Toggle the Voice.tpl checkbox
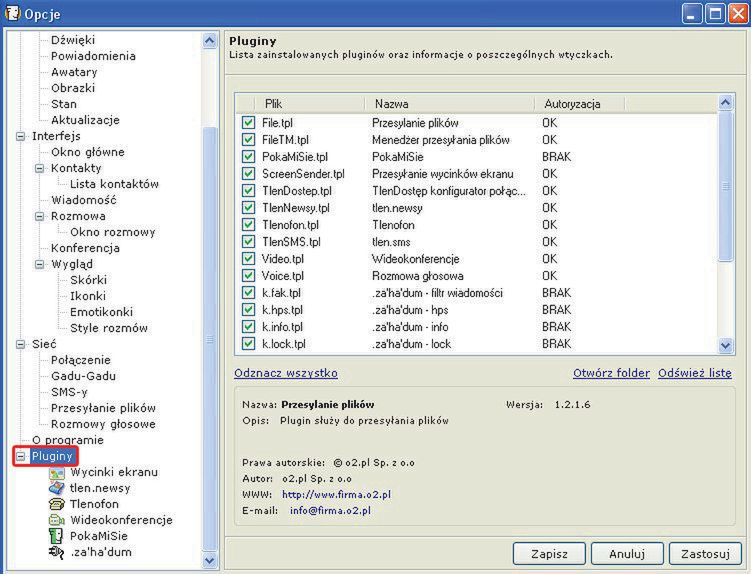 248,276
